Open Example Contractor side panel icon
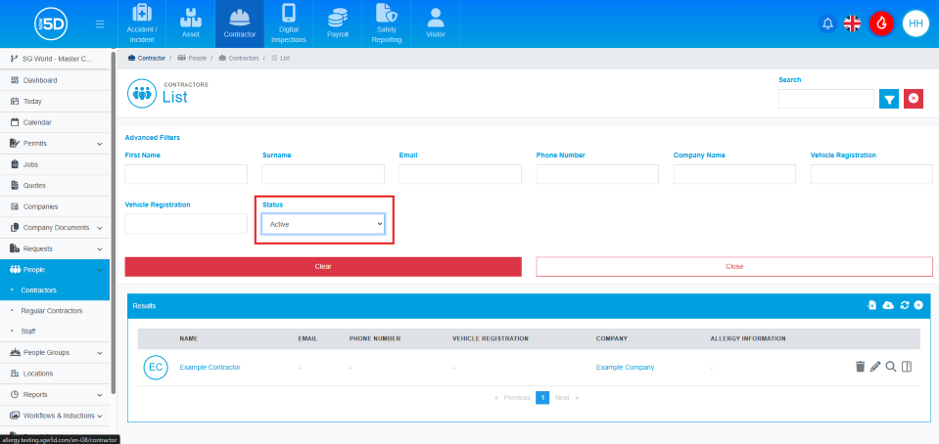Image resolution: width=939 pixels, height=444 pixels. click(907, 367)
